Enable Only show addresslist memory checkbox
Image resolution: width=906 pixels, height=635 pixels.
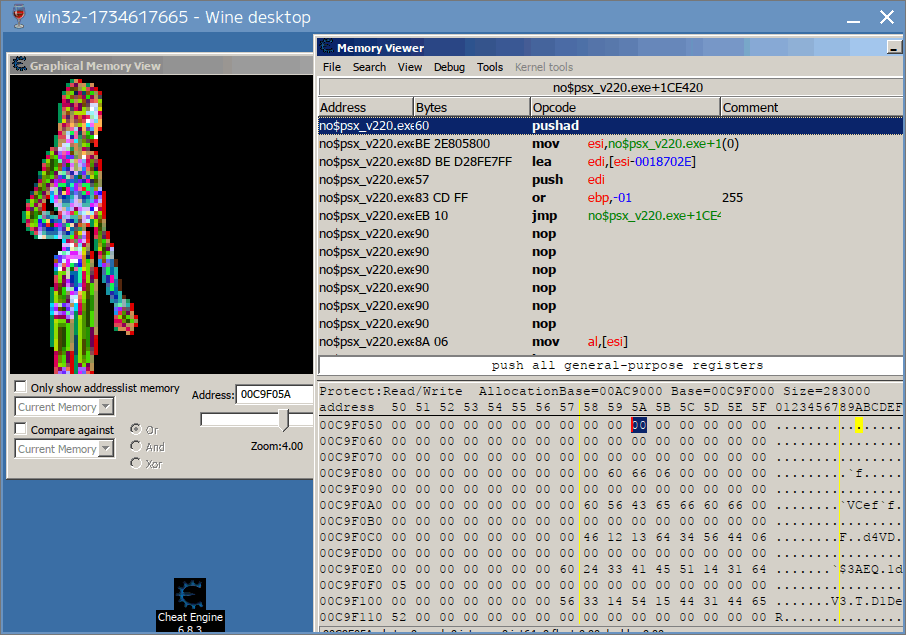point(21,387)
